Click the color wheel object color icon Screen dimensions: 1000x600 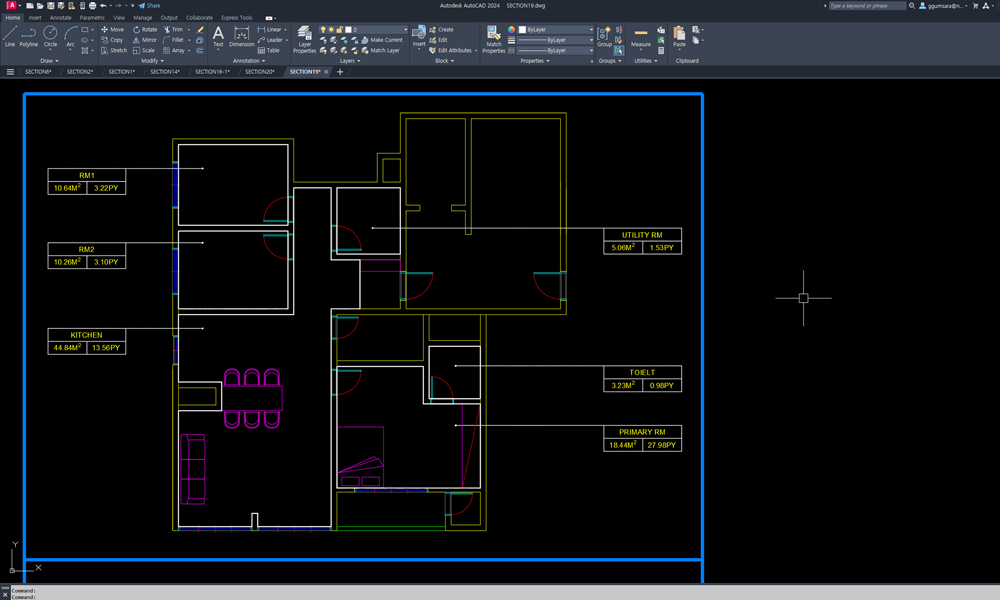click(511, 29)
